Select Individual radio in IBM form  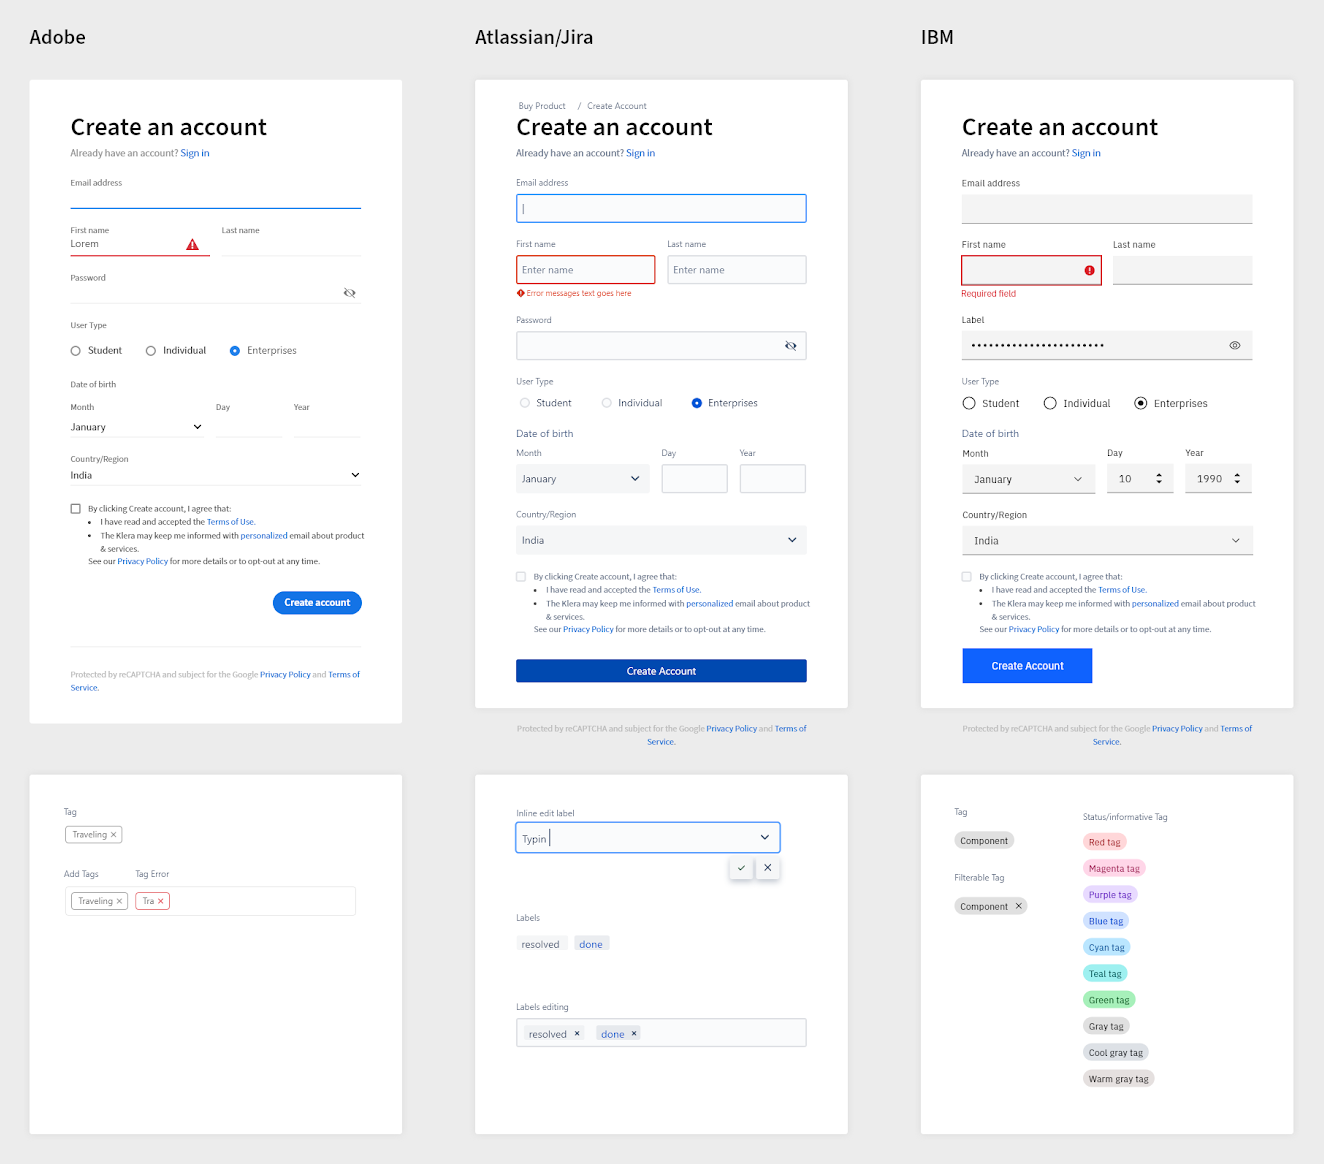coord(1050,403)
